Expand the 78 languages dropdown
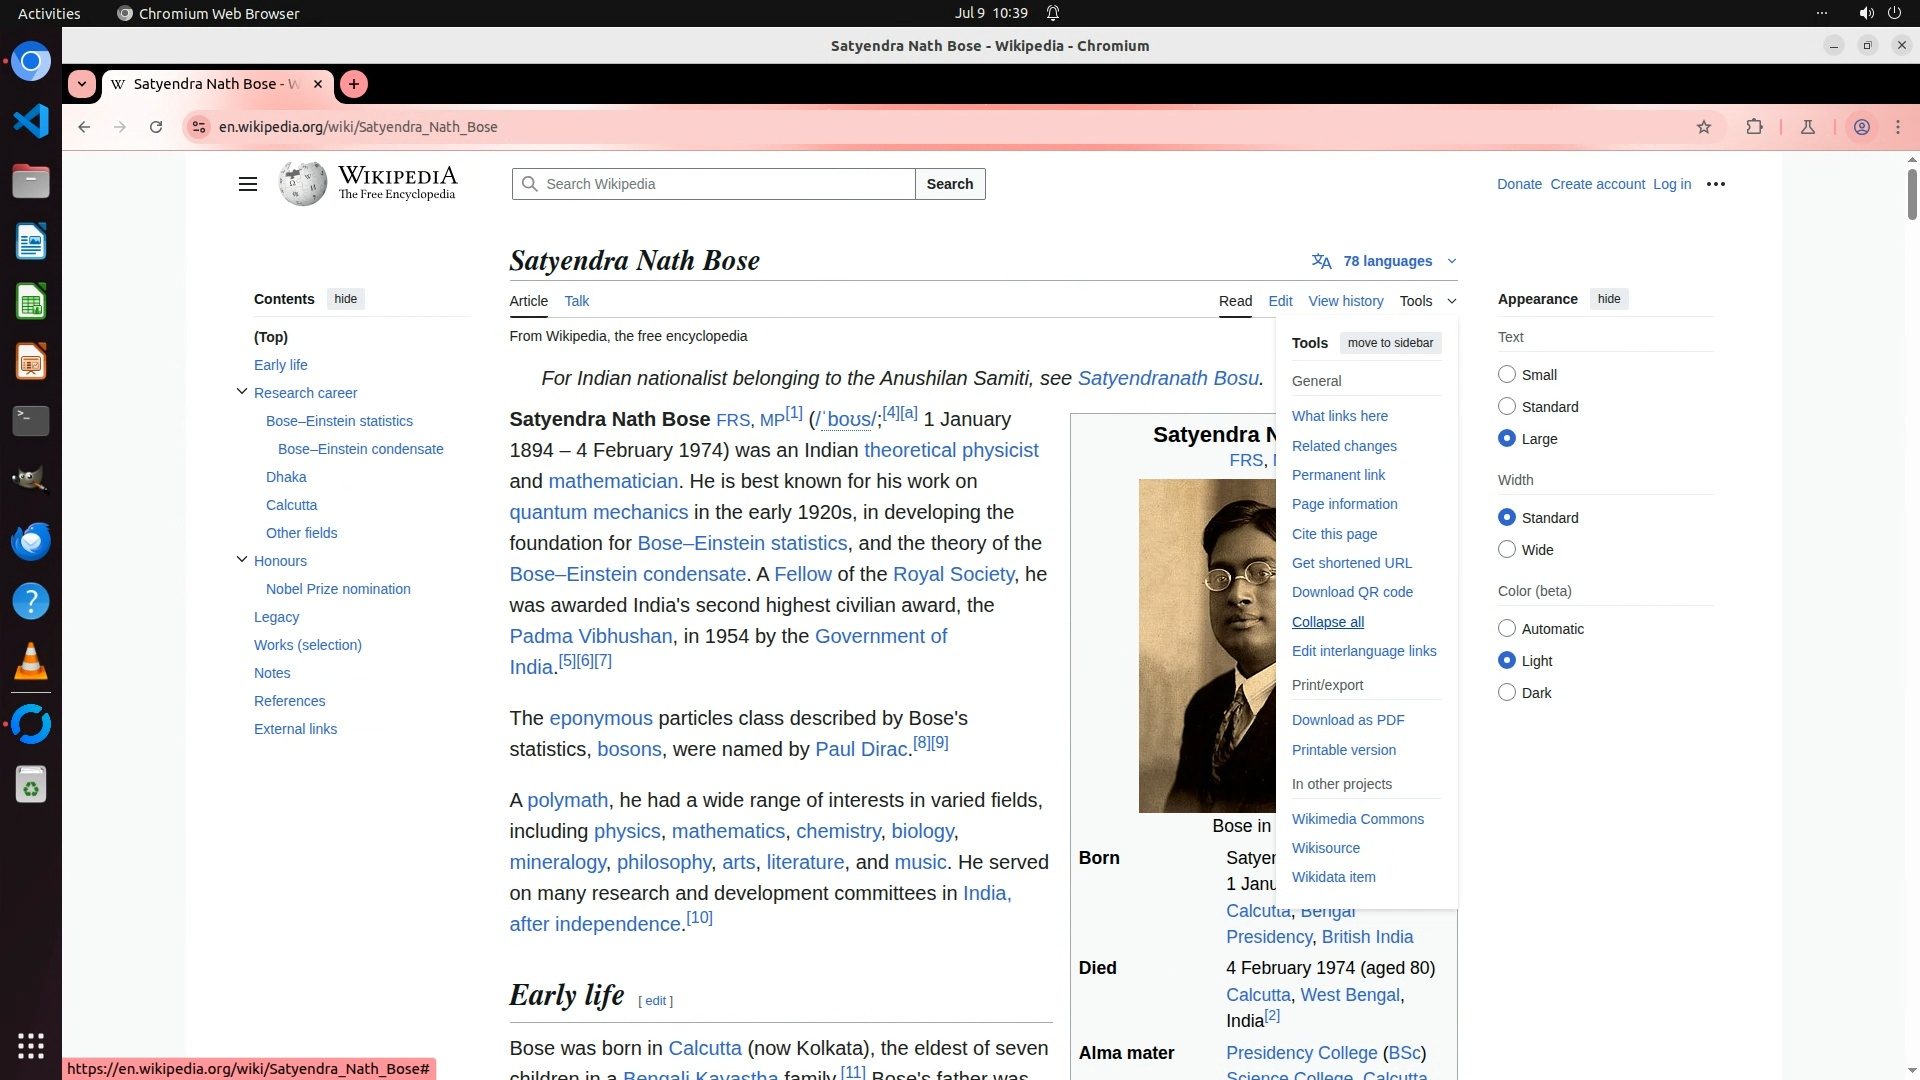 1386,261
